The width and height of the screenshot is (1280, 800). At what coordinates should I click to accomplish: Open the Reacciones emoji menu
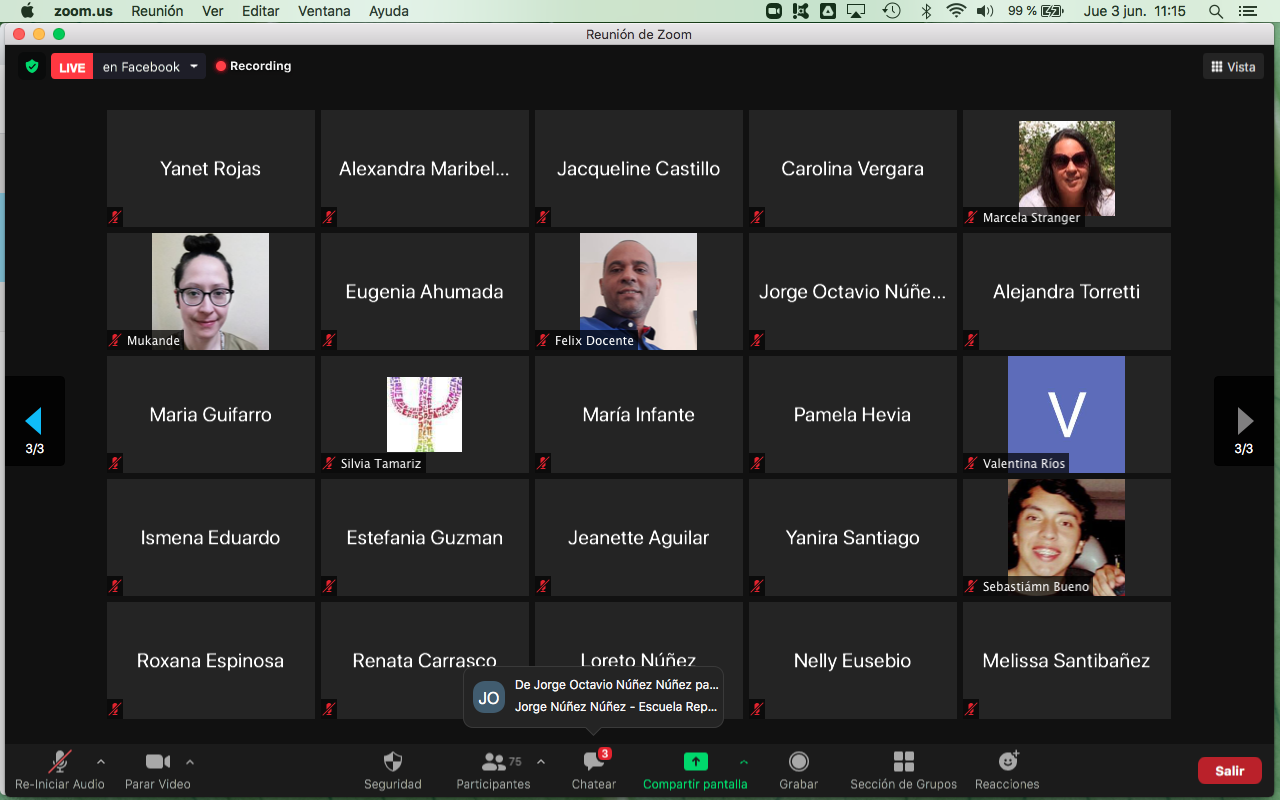(1007, 762)
